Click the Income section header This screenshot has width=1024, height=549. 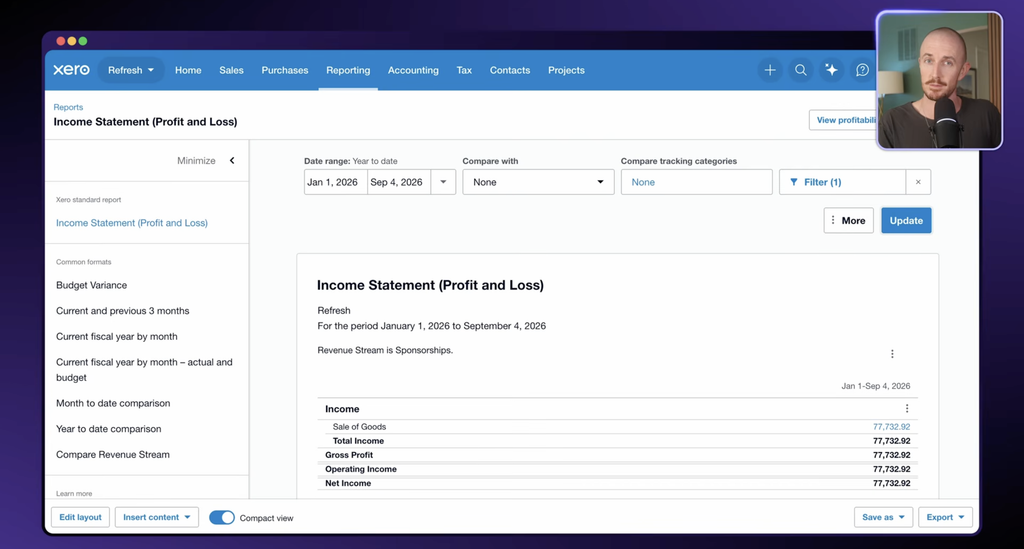pyautogui.click(x=342, y=409)
